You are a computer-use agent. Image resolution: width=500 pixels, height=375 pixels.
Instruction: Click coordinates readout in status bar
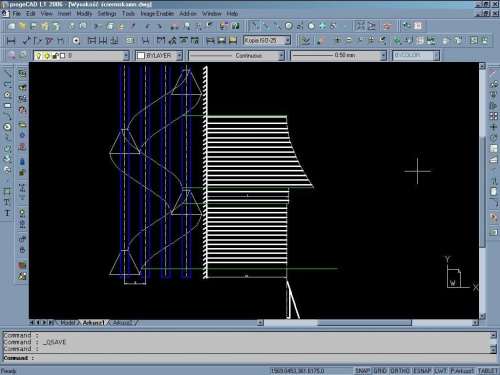[311, 371]
